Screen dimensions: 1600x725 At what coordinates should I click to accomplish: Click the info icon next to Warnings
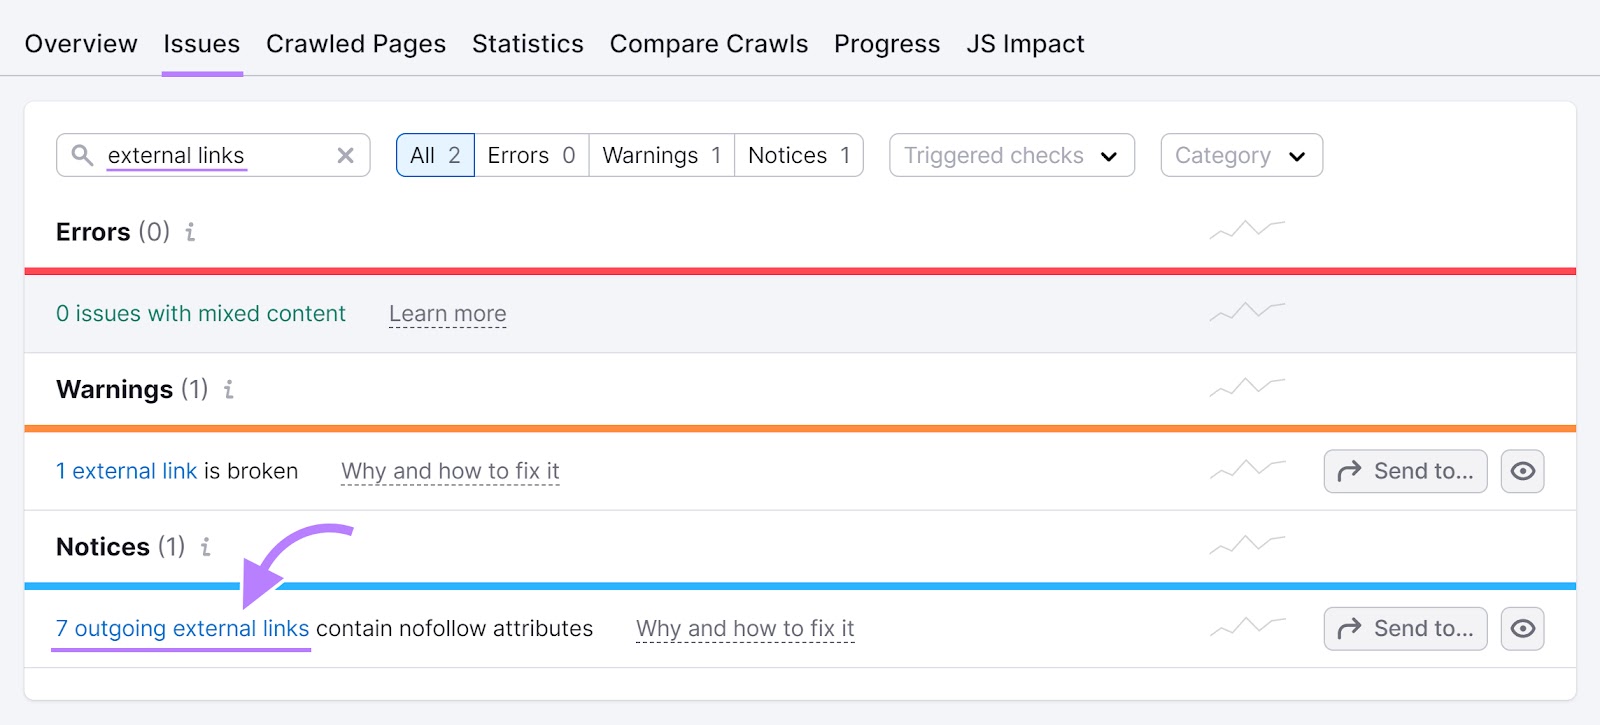coord(228,390)
